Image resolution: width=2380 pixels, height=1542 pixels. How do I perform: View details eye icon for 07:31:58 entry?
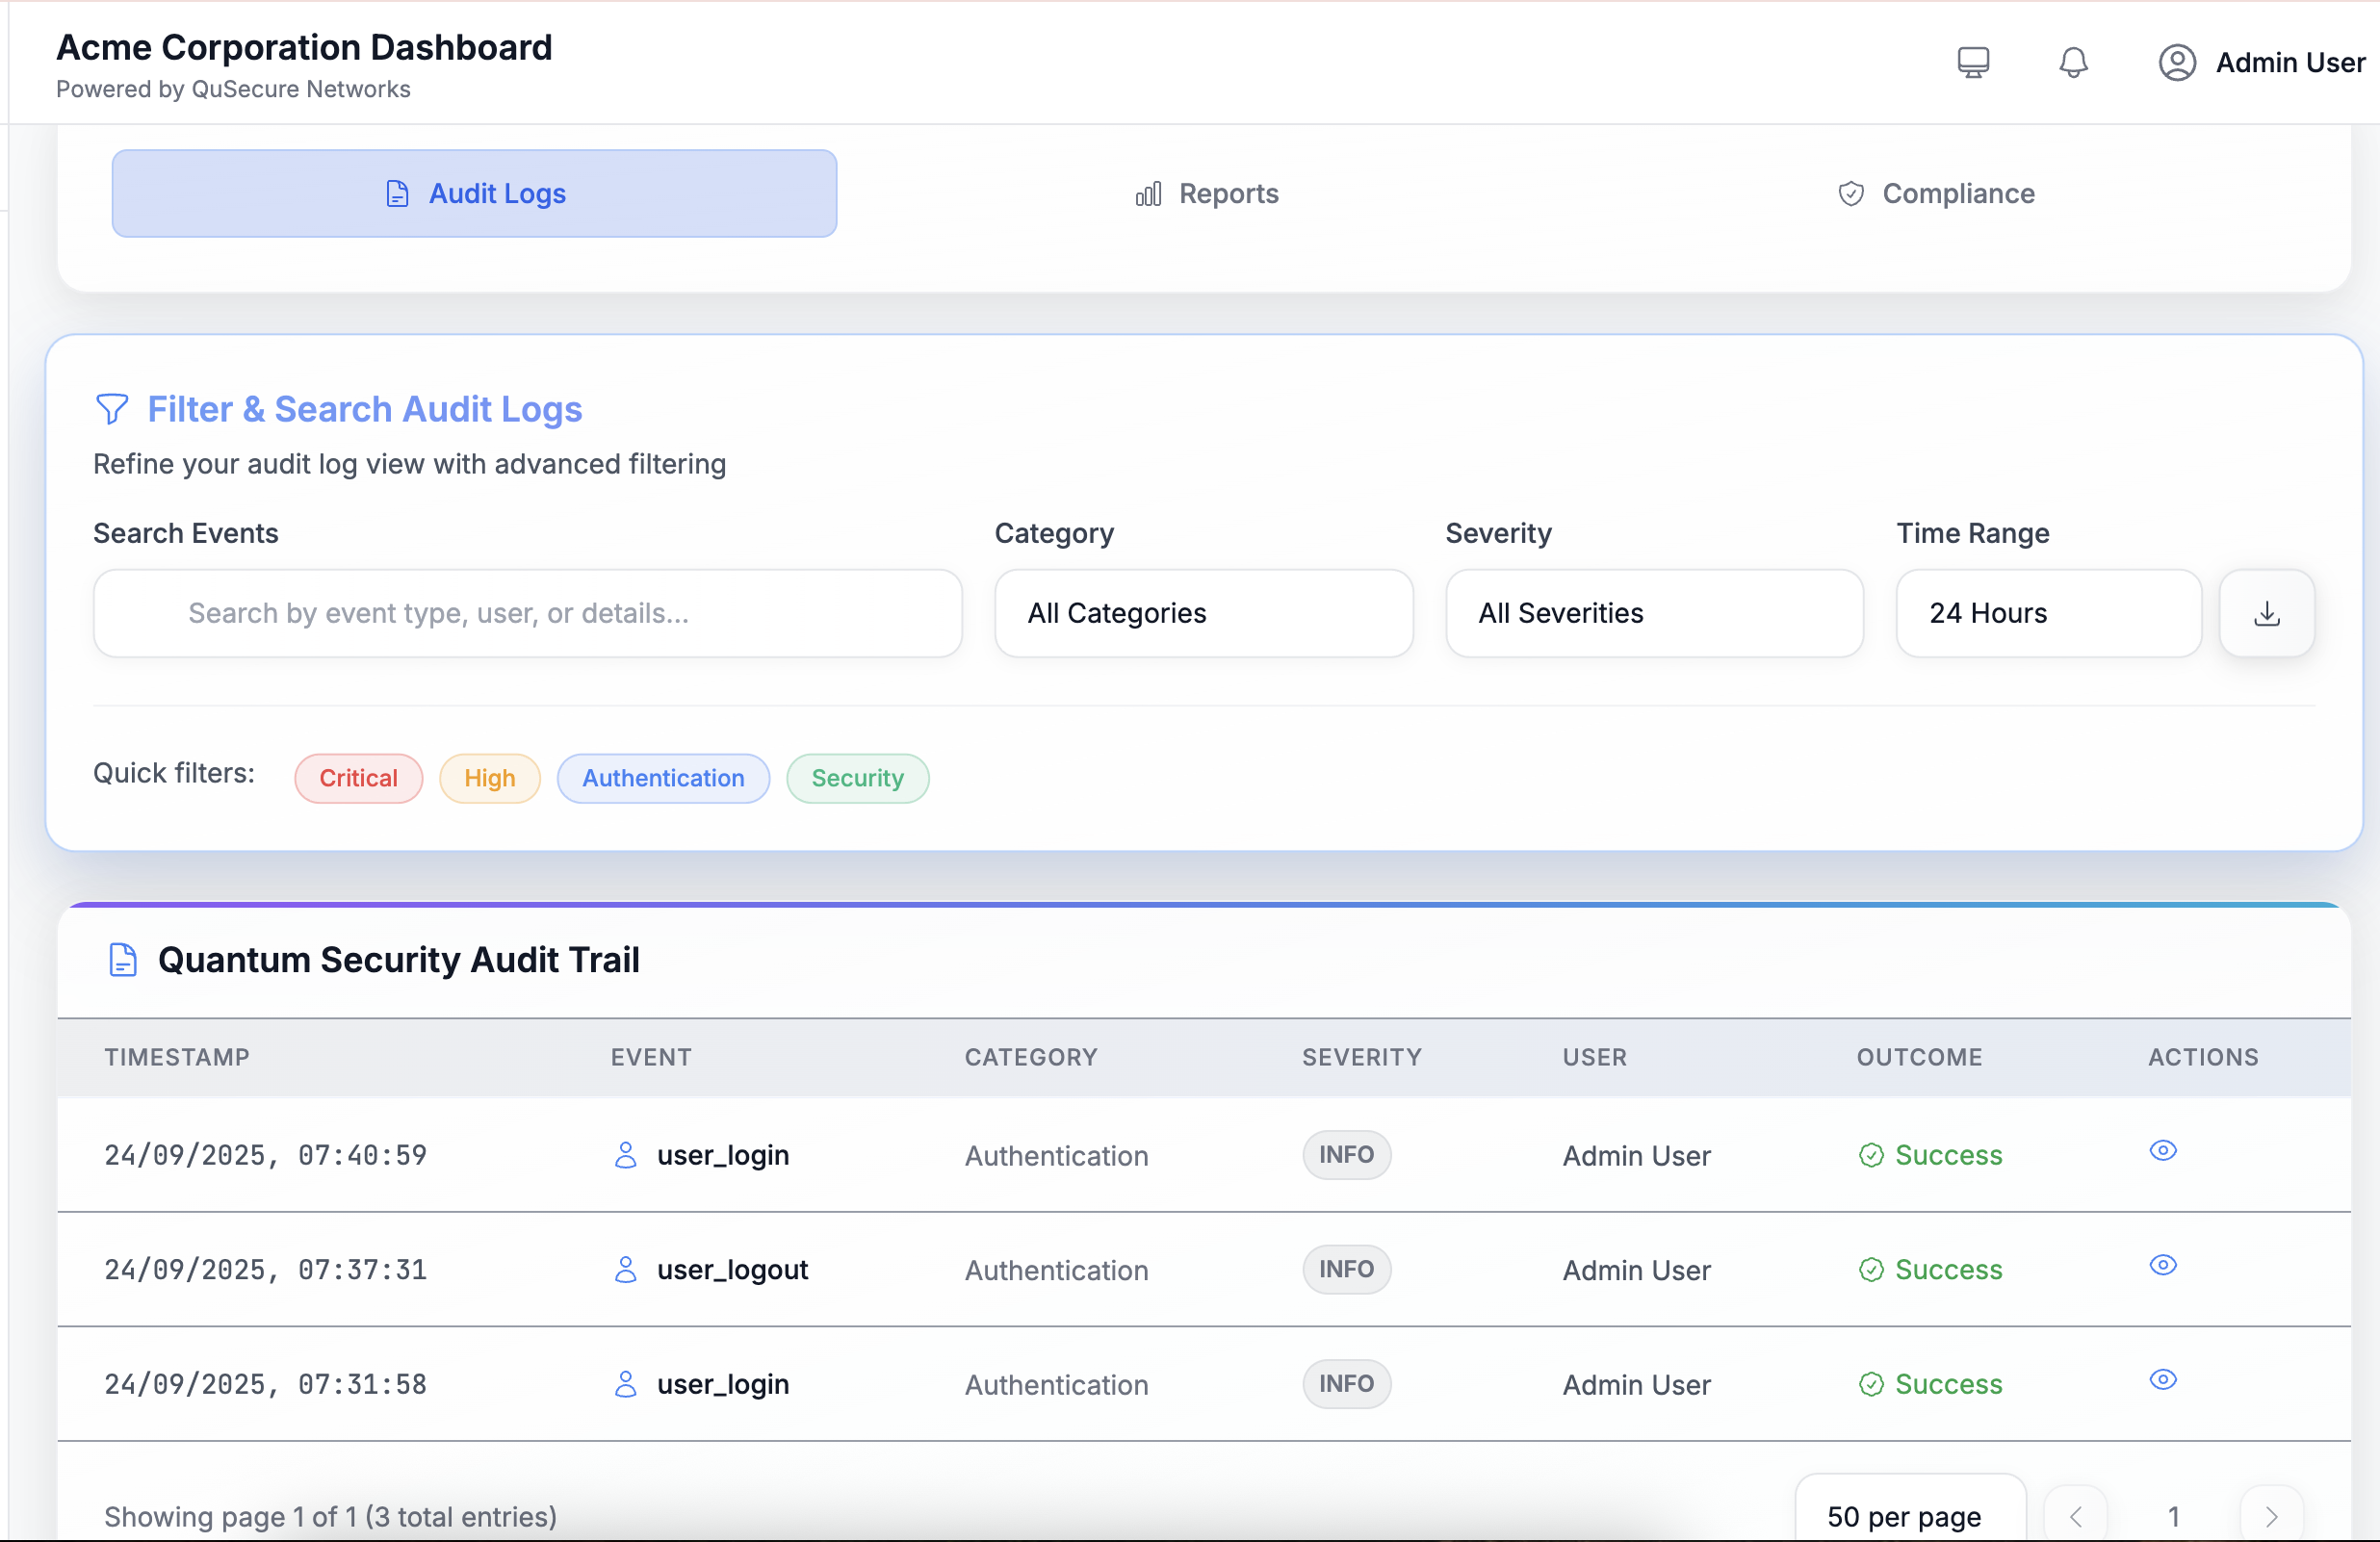tap(2162, 1379)
